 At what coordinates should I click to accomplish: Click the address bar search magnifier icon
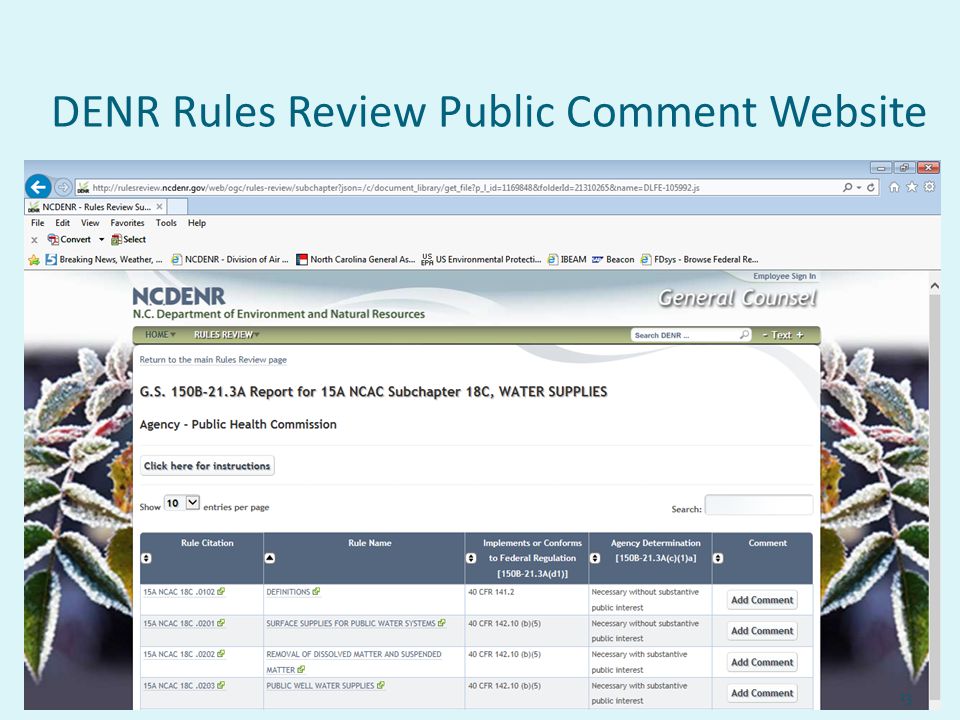coord(847,187)
